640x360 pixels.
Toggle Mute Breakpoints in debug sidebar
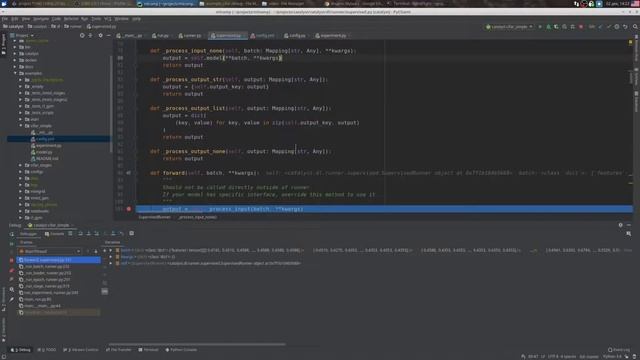pos(12,280)
